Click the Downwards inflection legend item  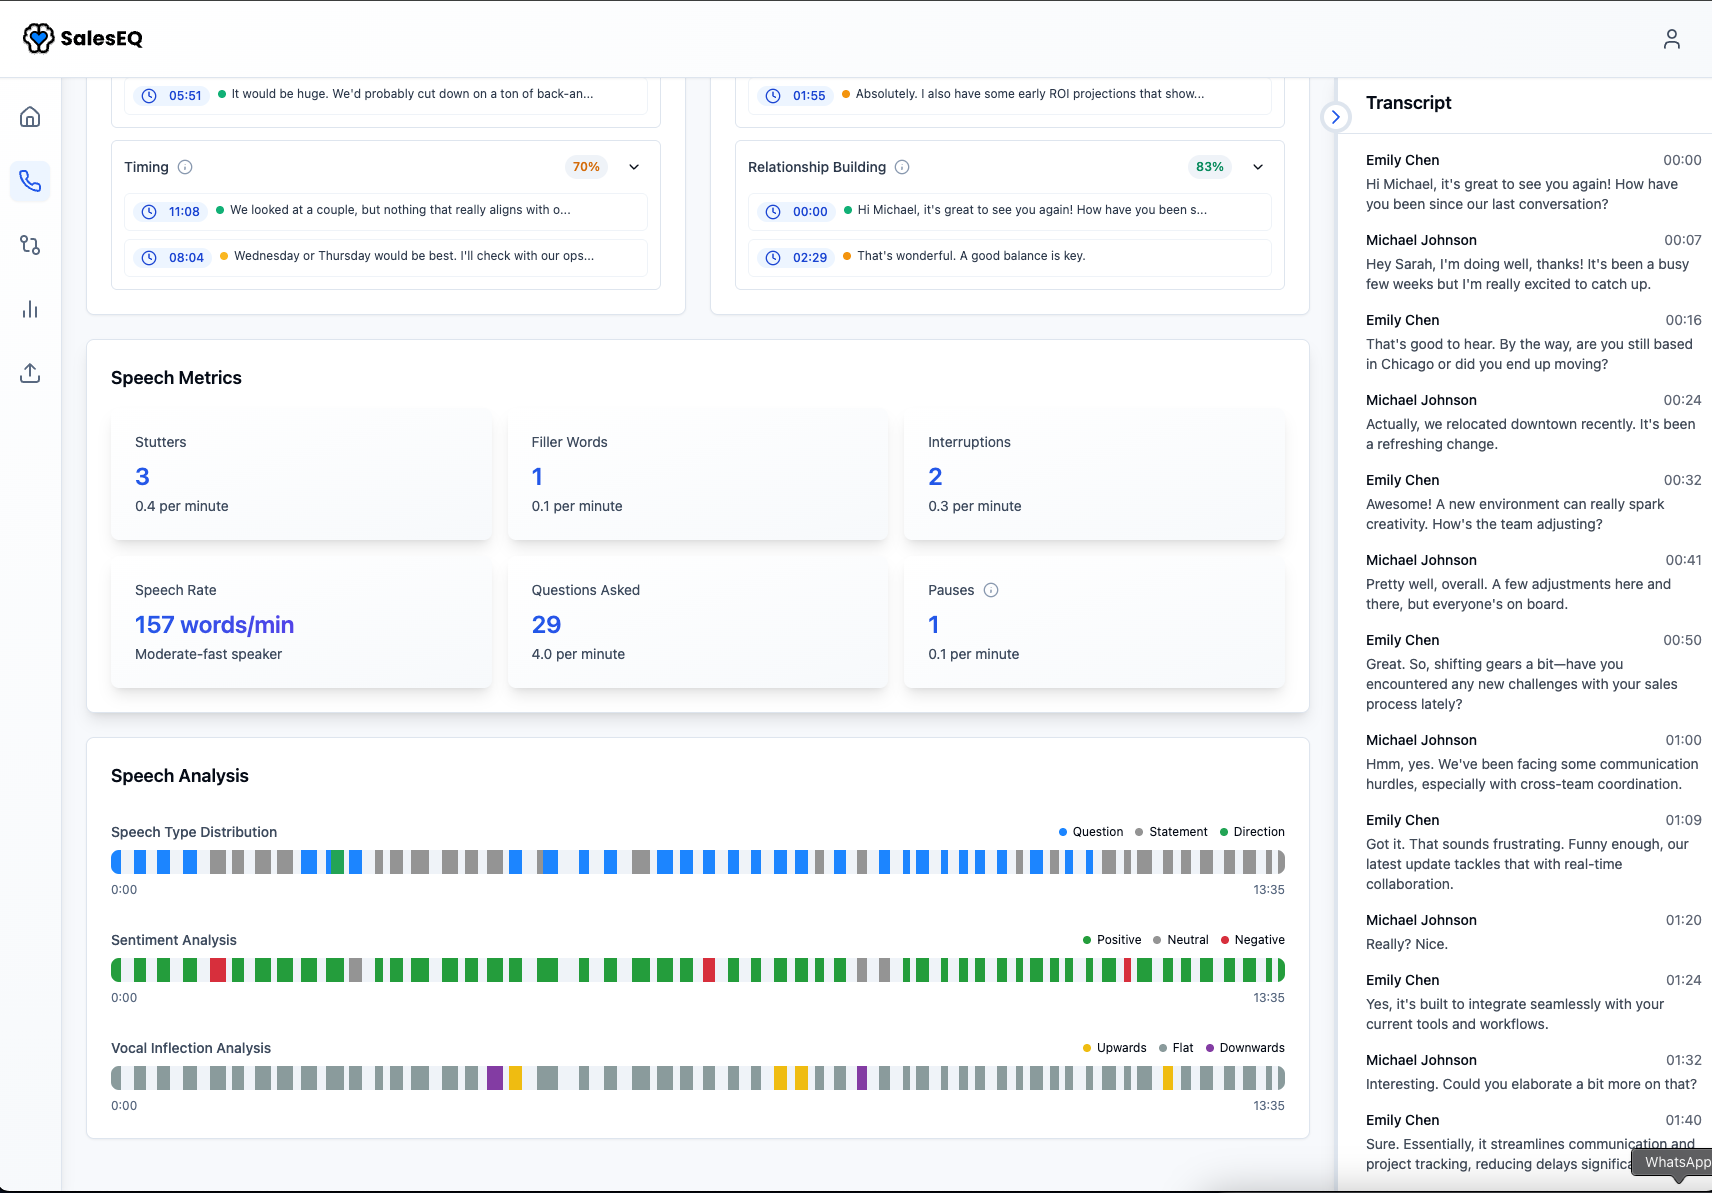pyautogui.click(x=1245, y=1048)
